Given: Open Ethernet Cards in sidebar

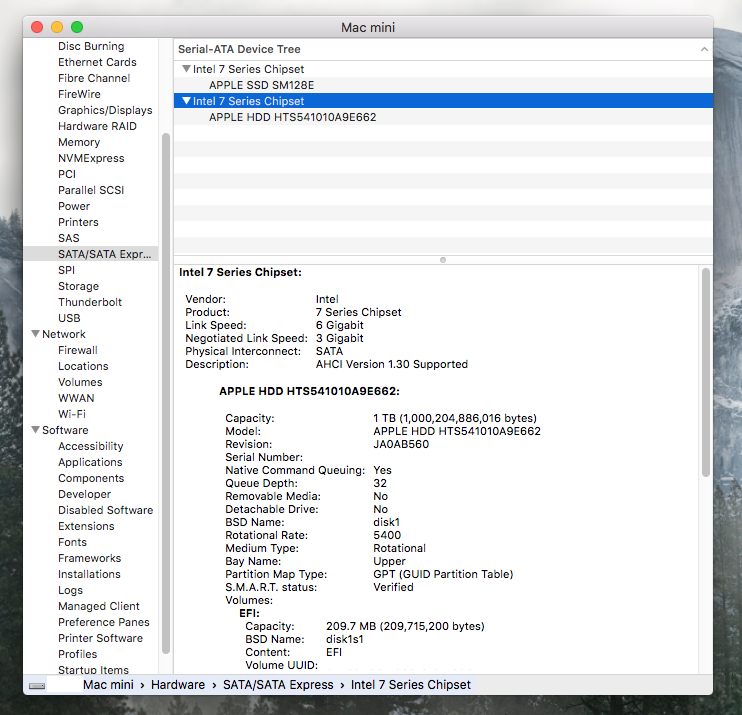Looking at the screenshot, I should click(x=97, y=62).
